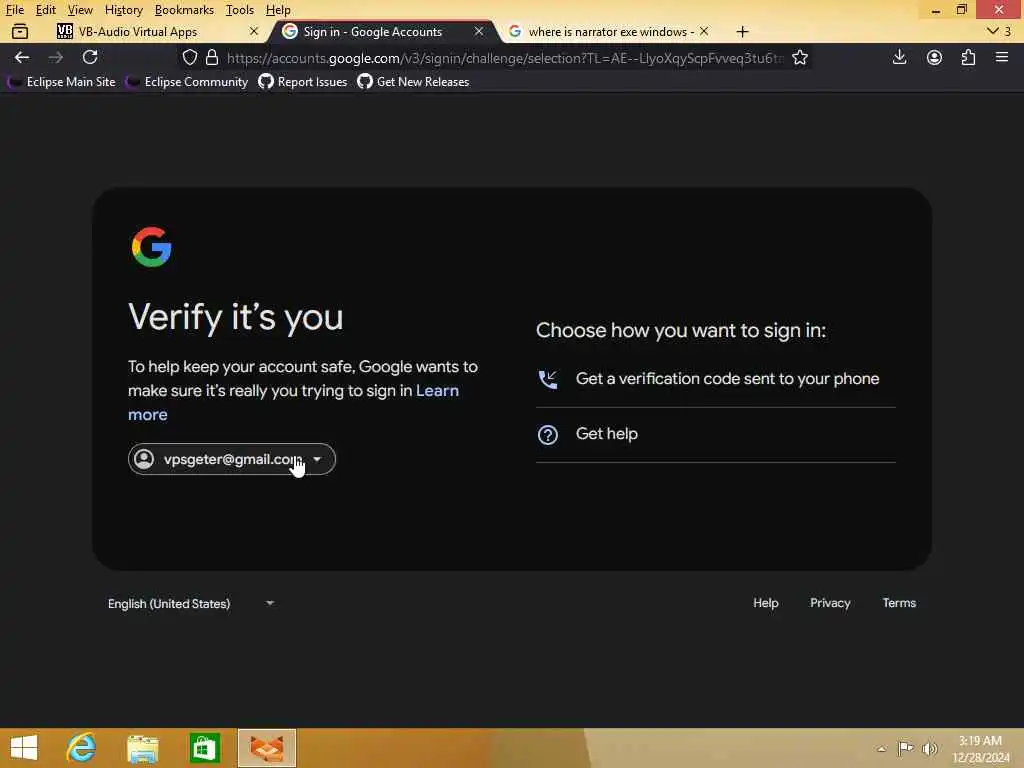
Task: Click the Firefox taskbar button
Action: [x=266, y=748]
